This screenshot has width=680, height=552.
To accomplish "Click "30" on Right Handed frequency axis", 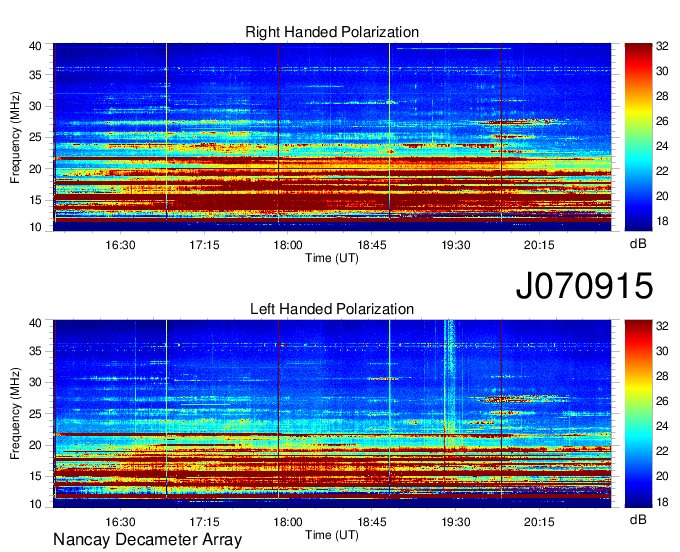I will click(x=36, y=106).
